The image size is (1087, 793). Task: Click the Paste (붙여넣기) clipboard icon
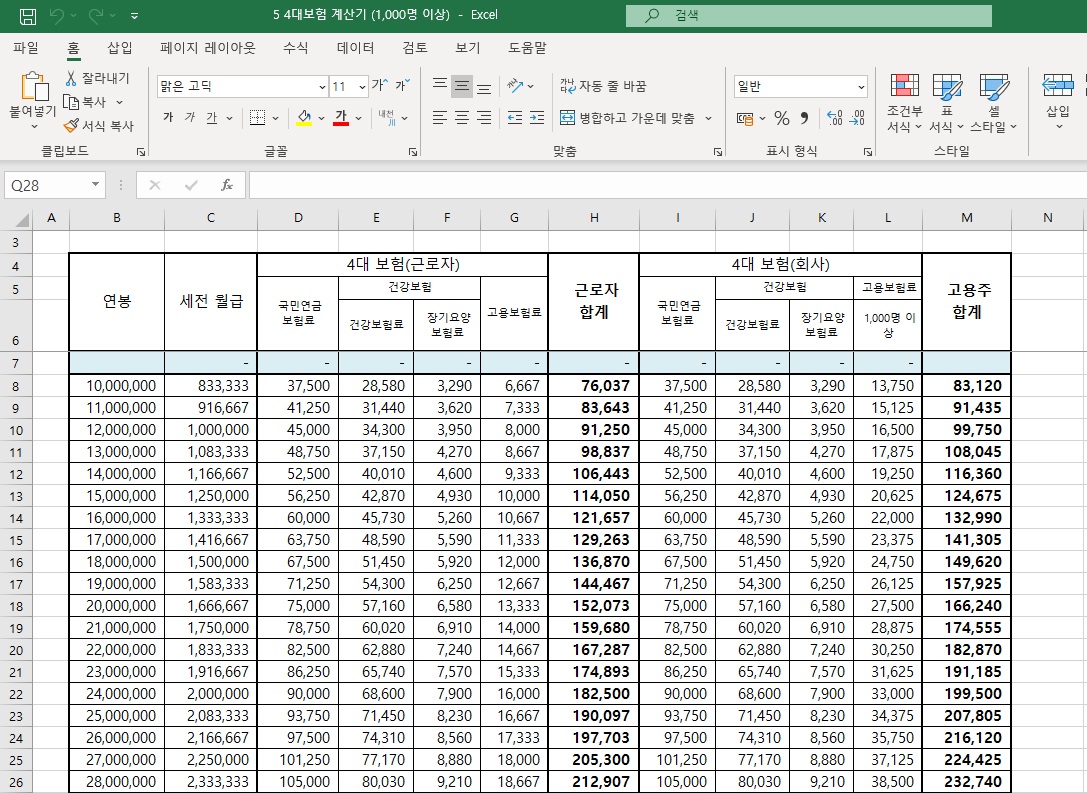tap(33, 87)
